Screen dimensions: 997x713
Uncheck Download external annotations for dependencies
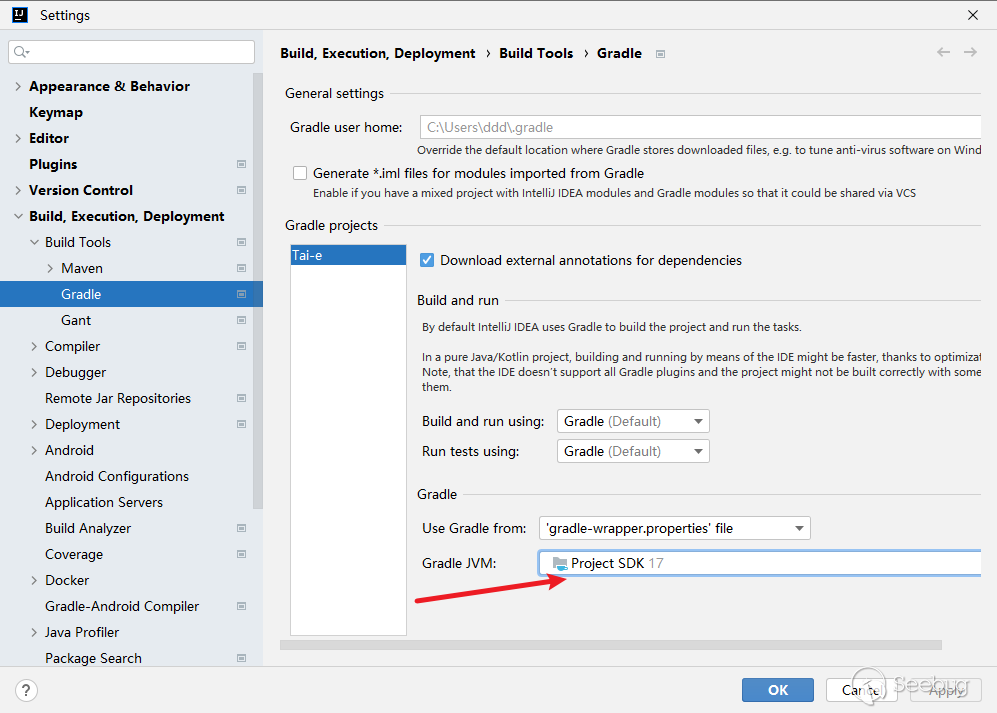tap(427, 260)
